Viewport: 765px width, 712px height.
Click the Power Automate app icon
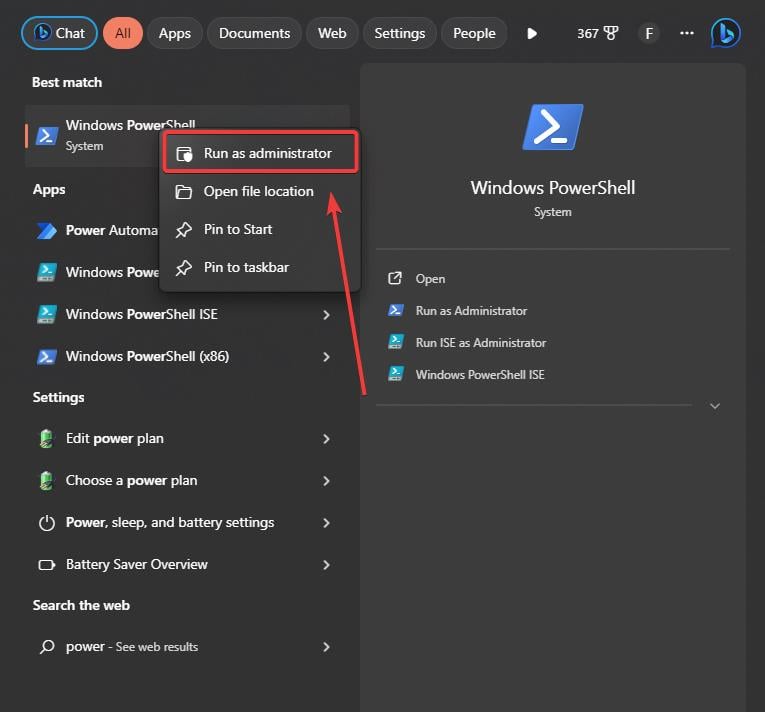click(47, 231)
